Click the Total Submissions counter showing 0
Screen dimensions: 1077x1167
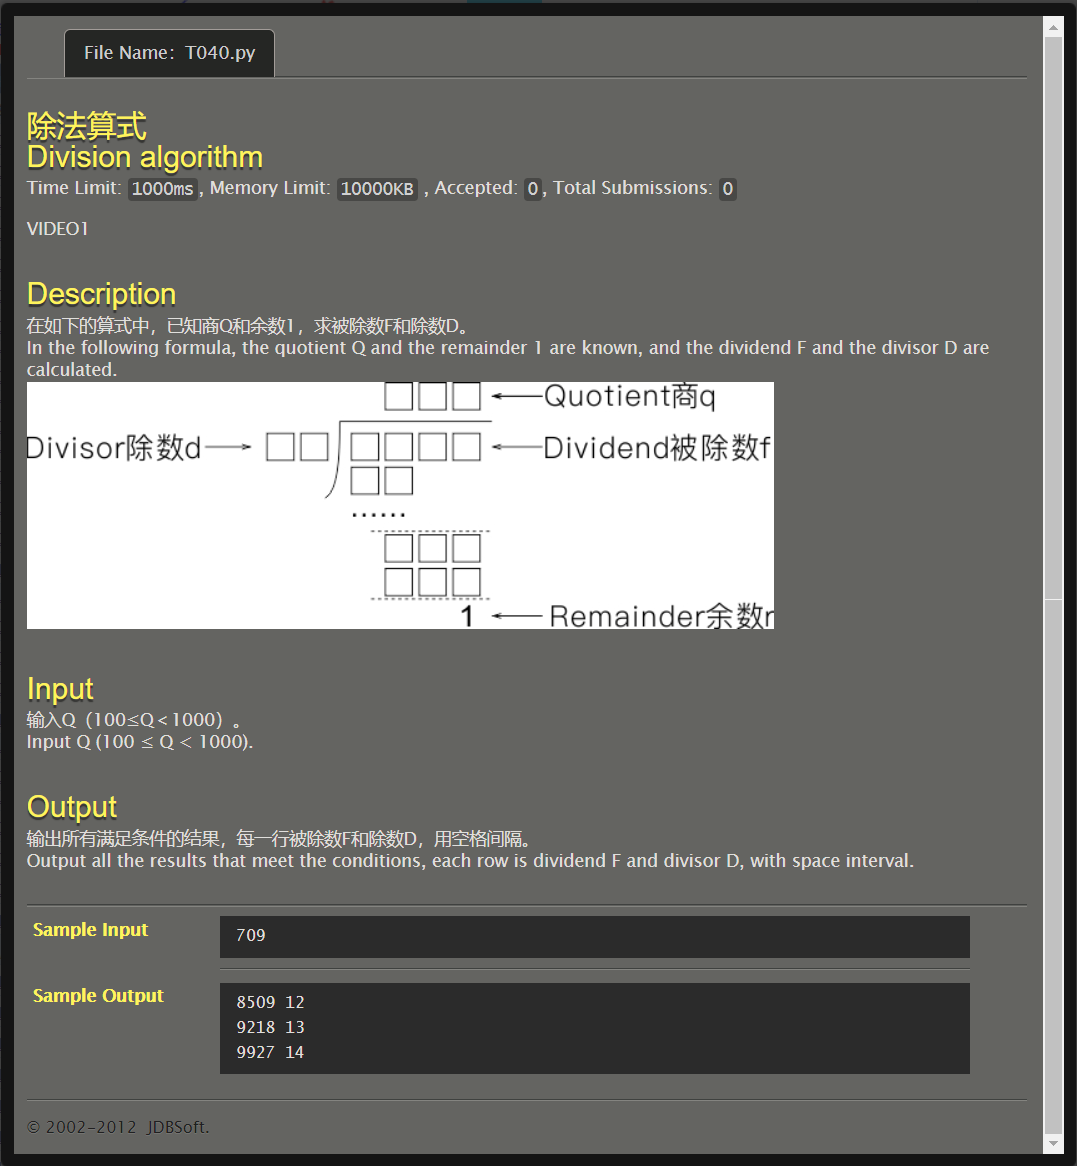coord(727,189)
